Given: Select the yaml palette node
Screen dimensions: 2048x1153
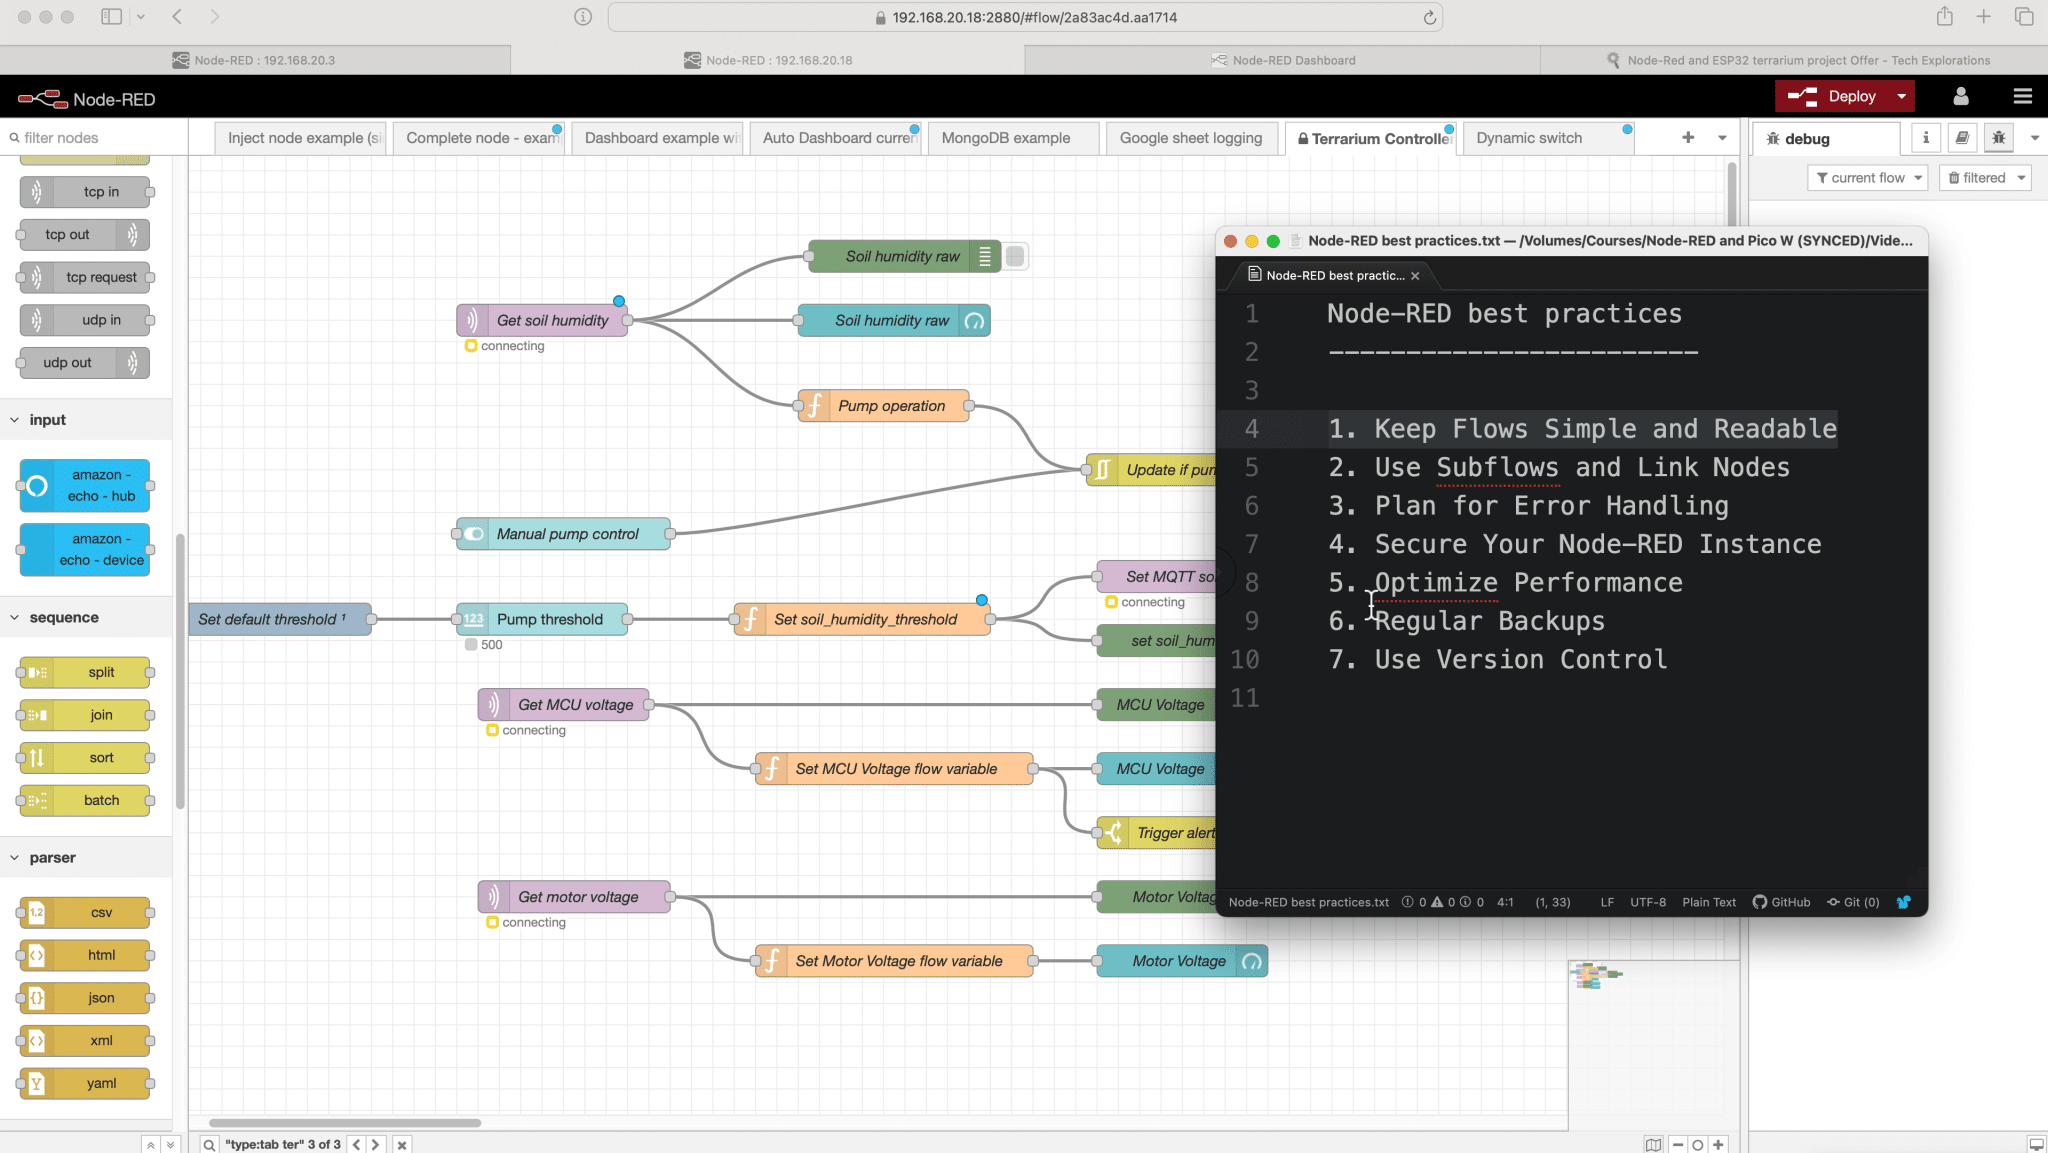Looking at the screenshot, I should pyautogui.click(x=86, y=1084).
